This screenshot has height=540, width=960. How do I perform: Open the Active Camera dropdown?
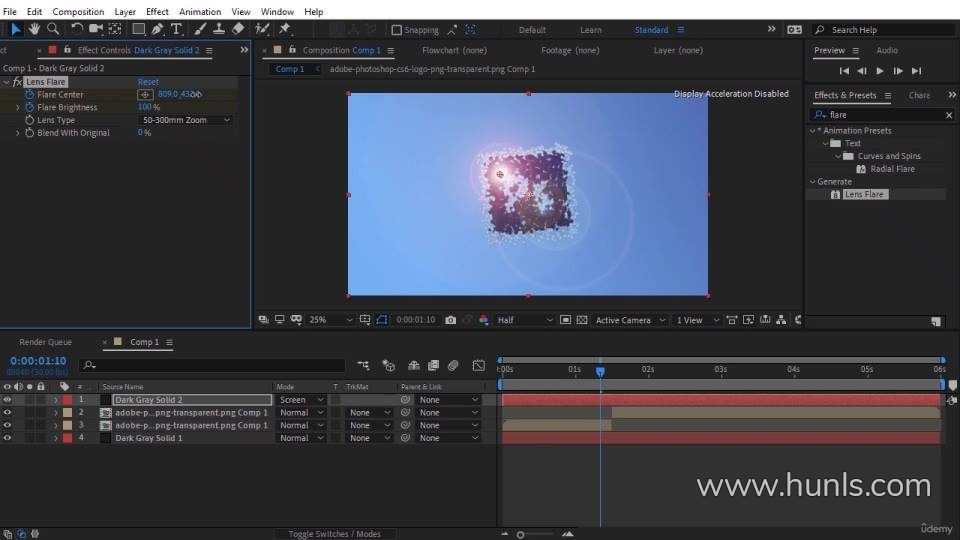coord(630,320)
